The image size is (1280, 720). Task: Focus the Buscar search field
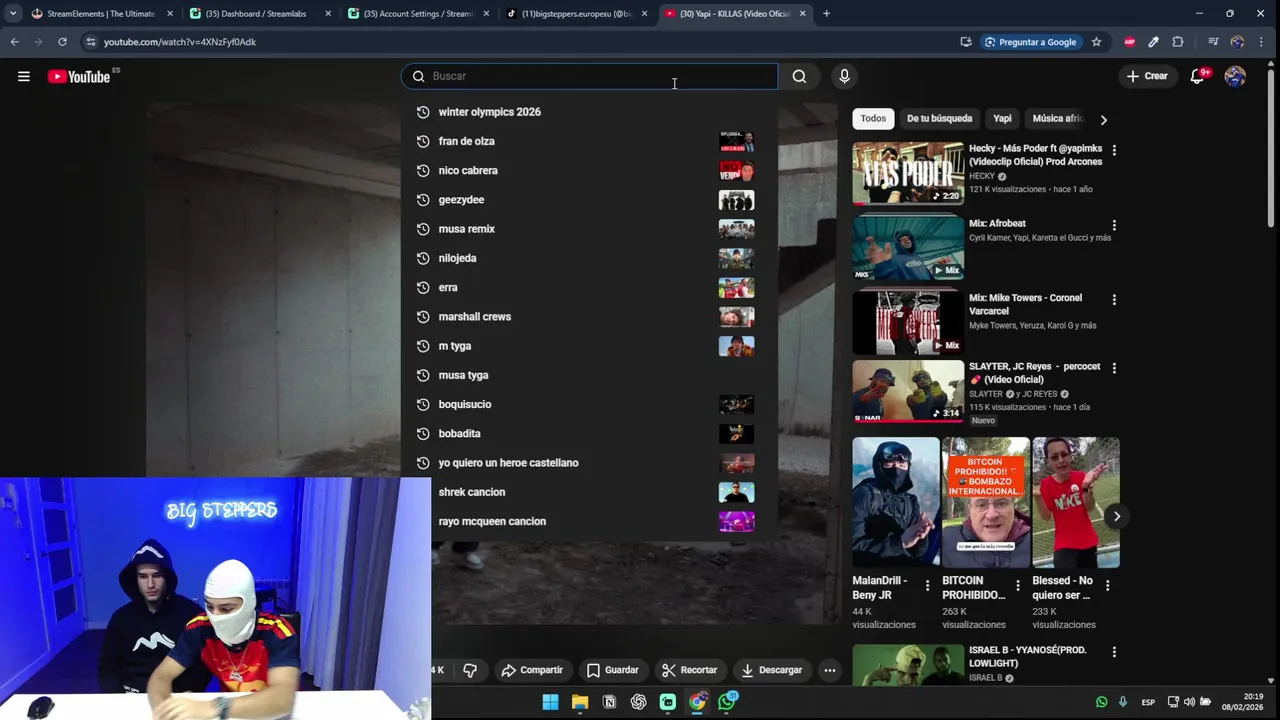point(590,76)
